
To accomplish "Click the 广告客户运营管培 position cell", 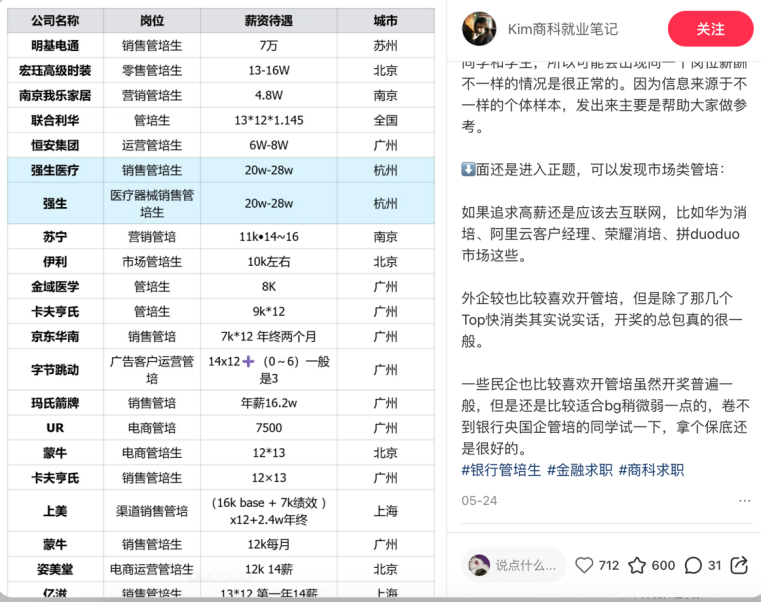I will (152, 370).
